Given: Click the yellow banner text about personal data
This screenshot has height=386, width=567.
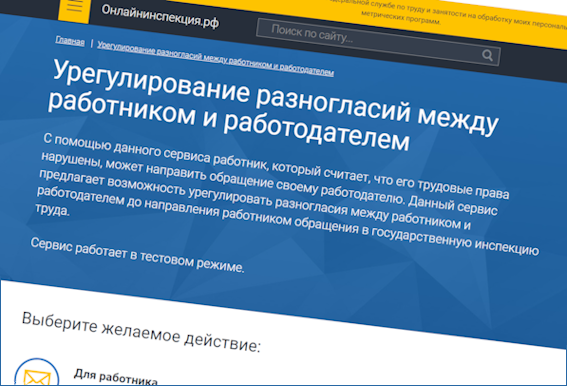Looking at the screenshot, I should pos(448,14).
